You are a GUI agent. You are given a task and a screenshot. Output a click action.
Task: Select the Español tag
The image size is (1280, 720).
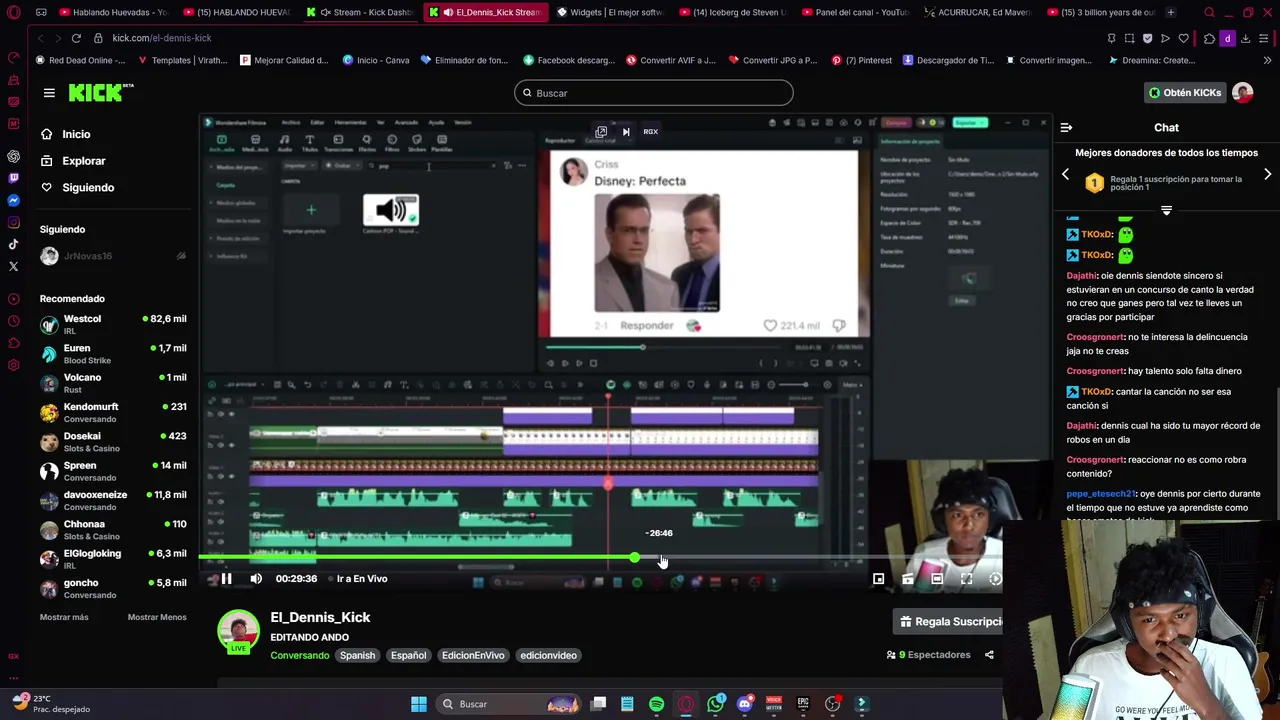408,655
